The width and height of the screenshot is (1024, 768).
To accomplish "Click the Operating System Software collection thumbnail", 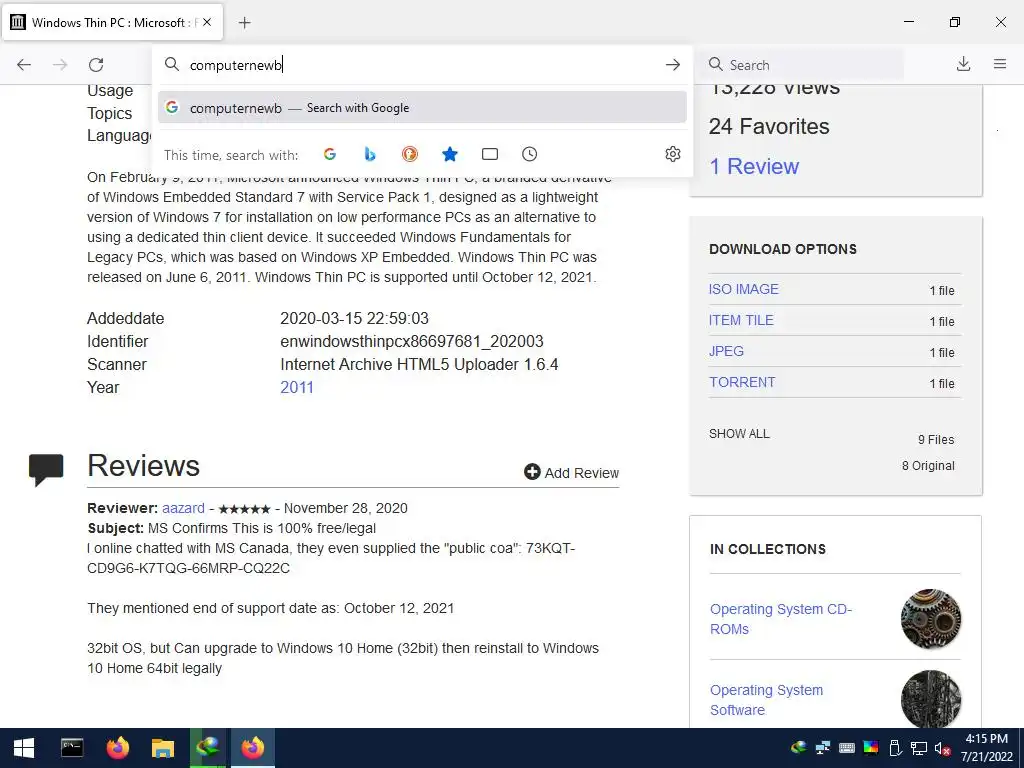I will point(931,699).
